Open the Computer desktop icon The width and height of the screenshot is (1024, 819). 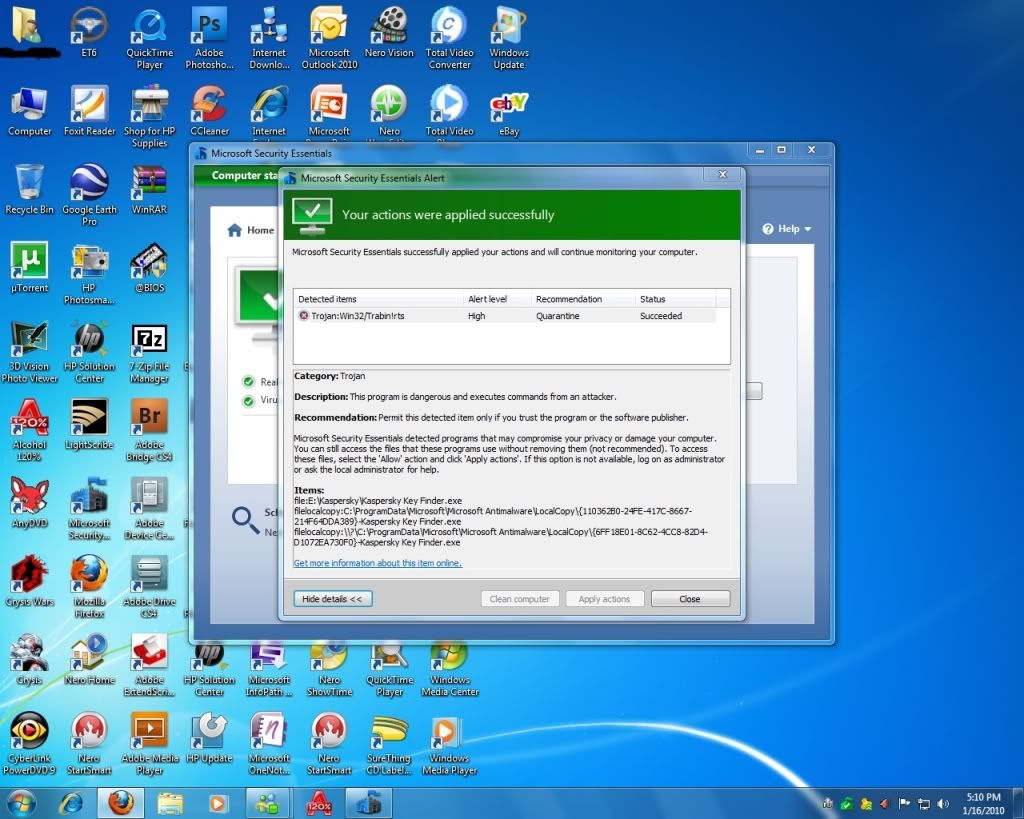pos(29,110)
